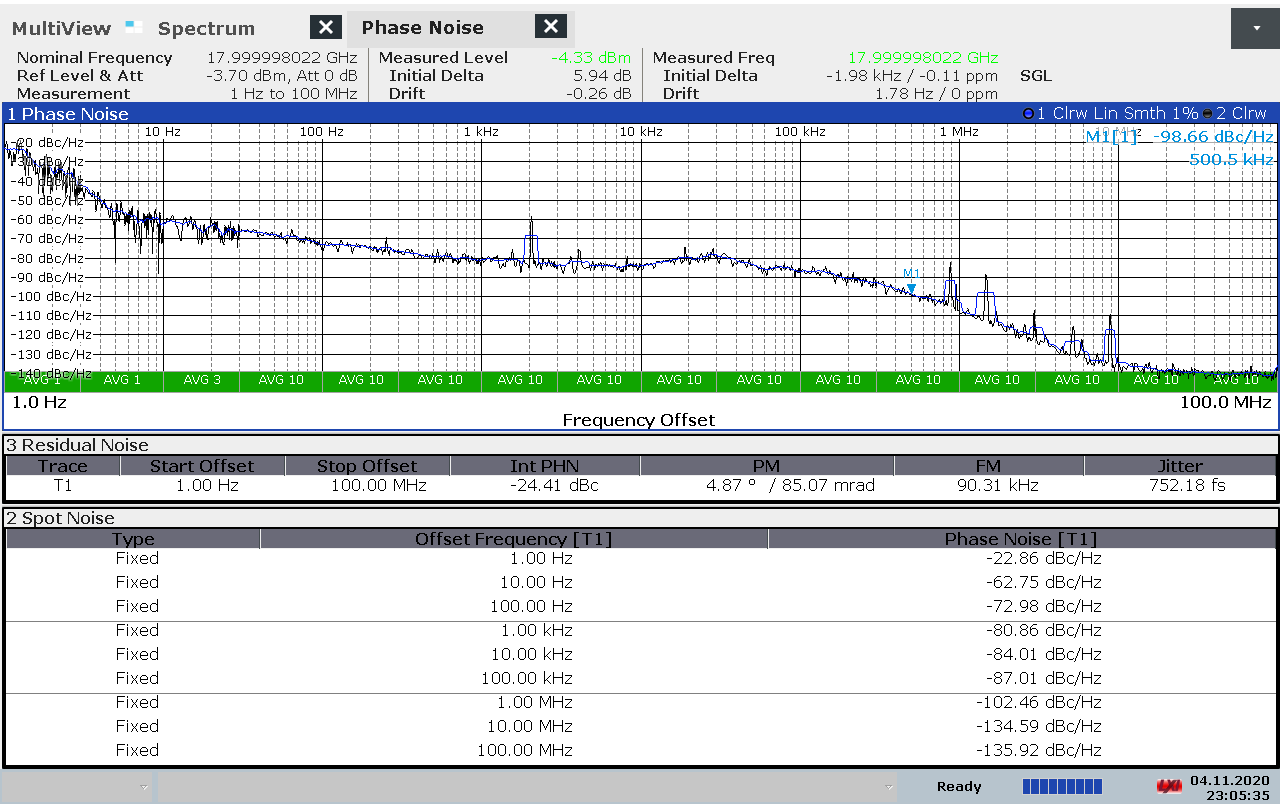The width and height of the screenshot is (1280, 808).
Task: Select the 1.00 kHz spot noise row
Action: click(x=640, y=630)
